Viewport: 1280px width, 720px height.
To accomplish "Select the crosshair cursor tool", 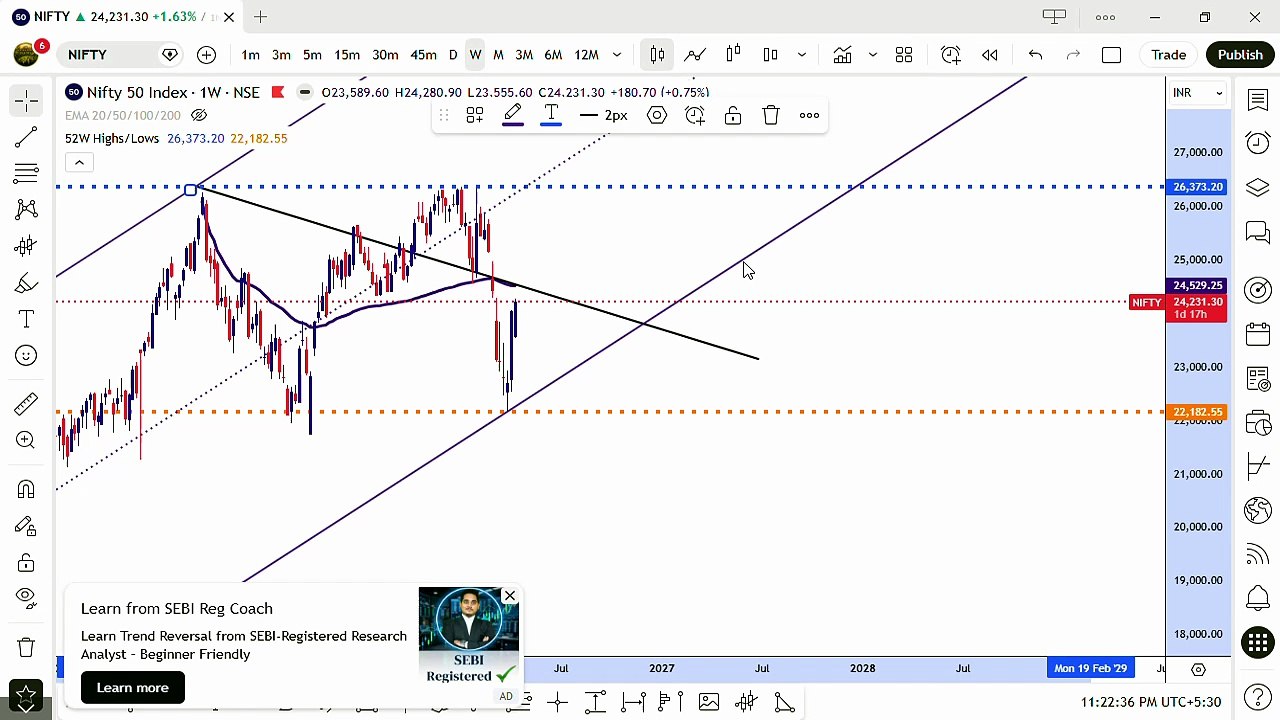I will point(26,100).
